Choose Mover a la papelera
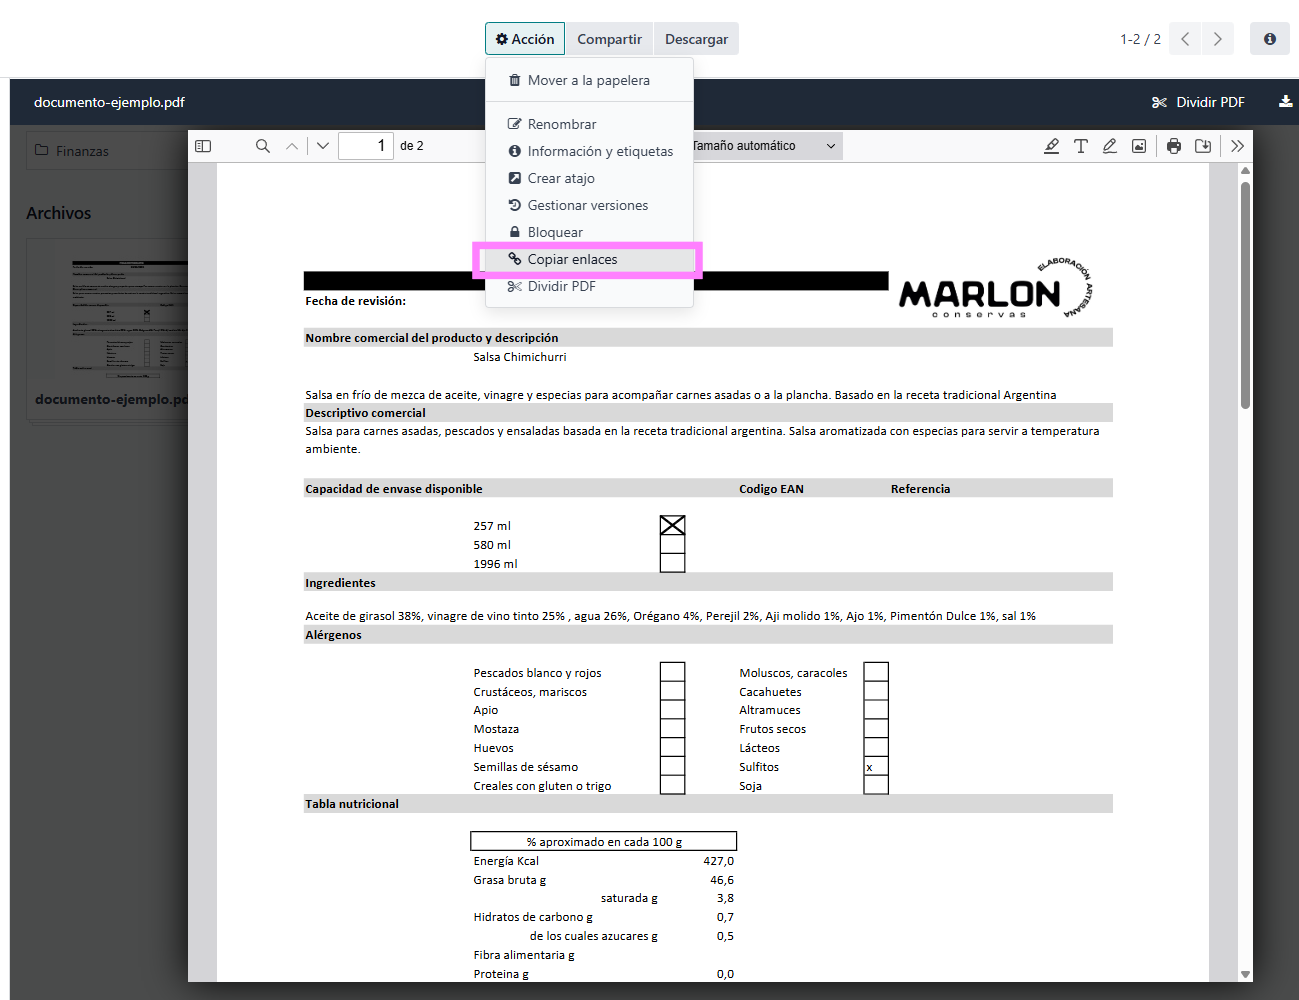Viewport: 1299px width, 1000px height. 588,80
